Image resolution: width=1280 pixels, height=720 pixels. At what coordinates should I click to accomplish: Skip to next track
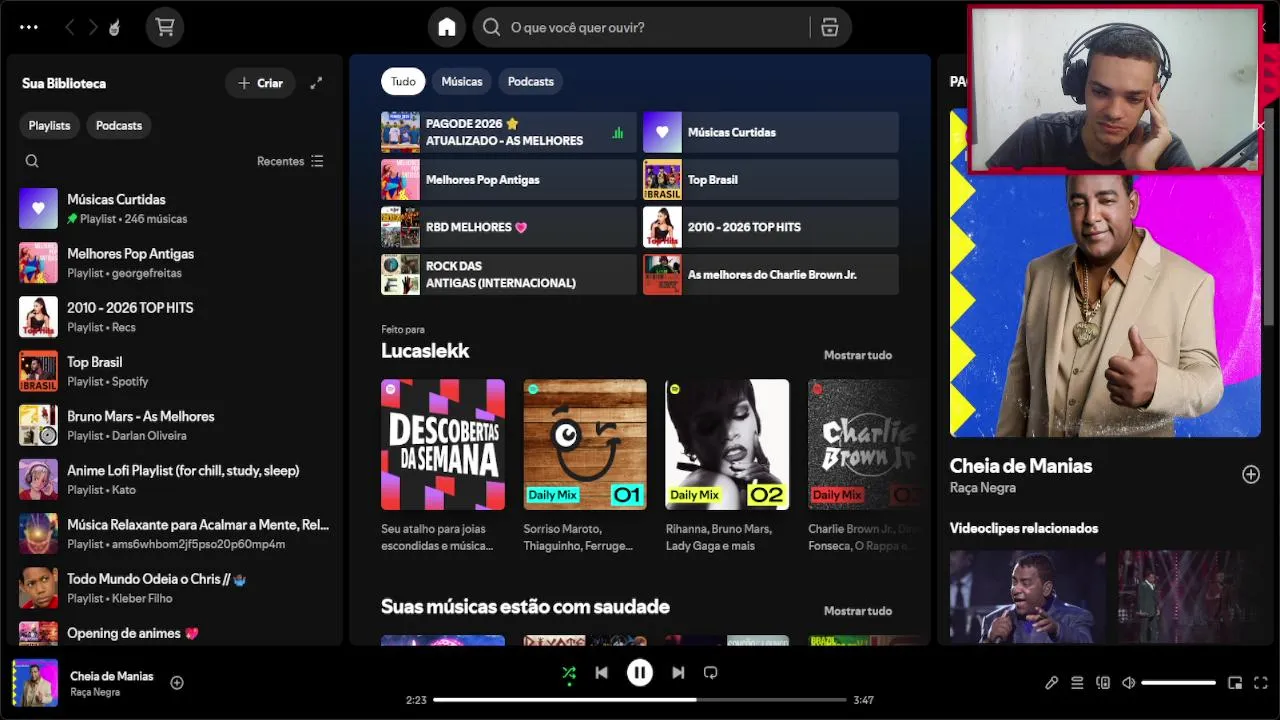(x=678, y=673)
